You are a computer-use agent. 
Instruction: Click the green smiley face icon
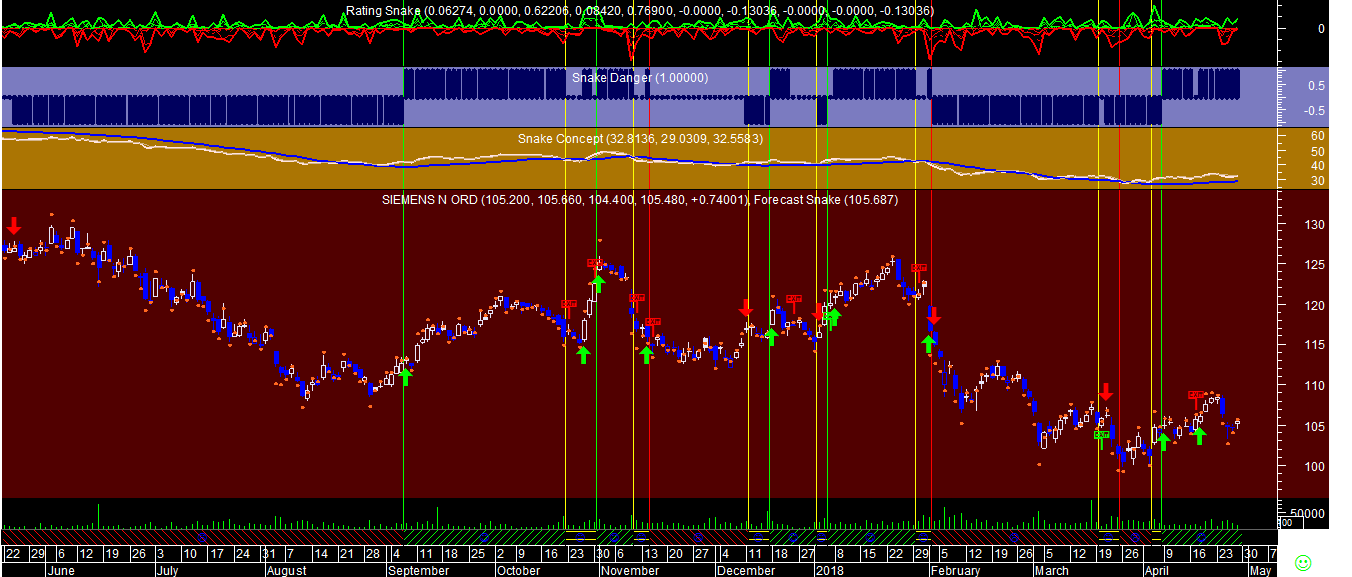[x=1302, y=562]
